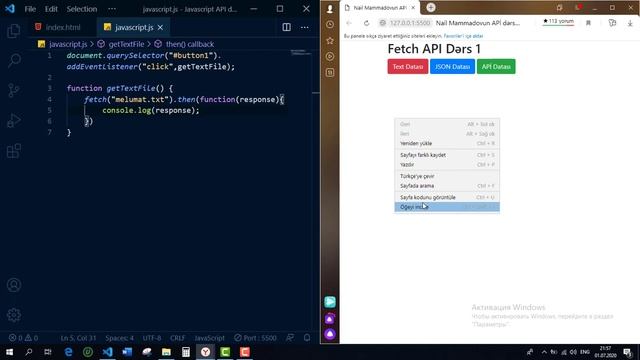Split the VS Code editor right
Screen dimensions: 640x360
(x=287, y=27)
